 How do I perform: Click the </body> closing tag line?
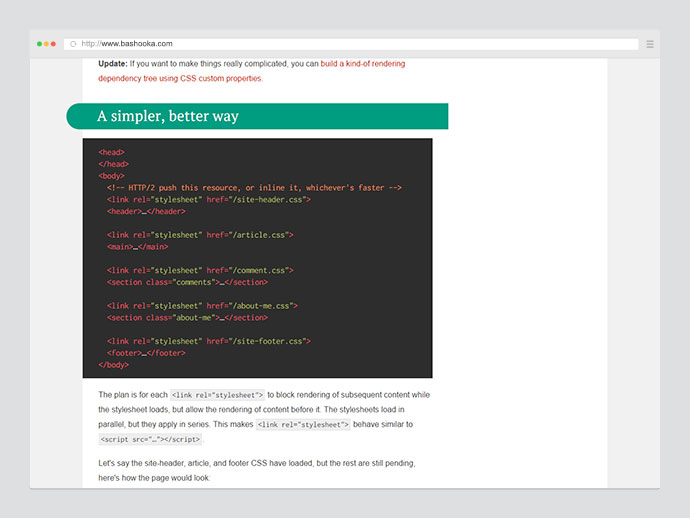[x=114, y=365]
